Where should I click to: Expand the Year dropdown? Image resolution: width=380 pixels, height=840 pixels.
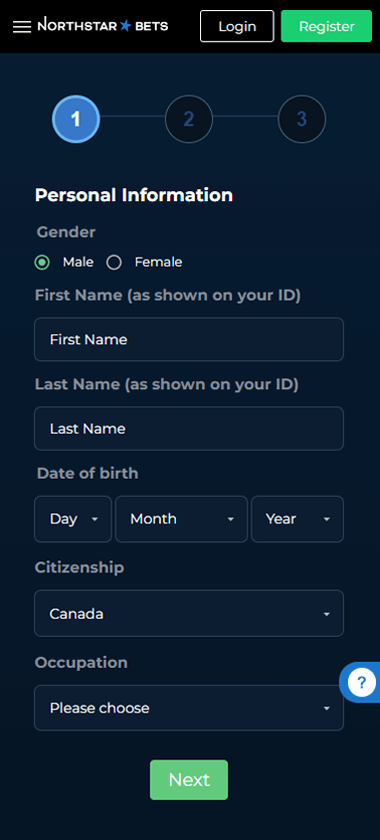click(x=297, y=519)
